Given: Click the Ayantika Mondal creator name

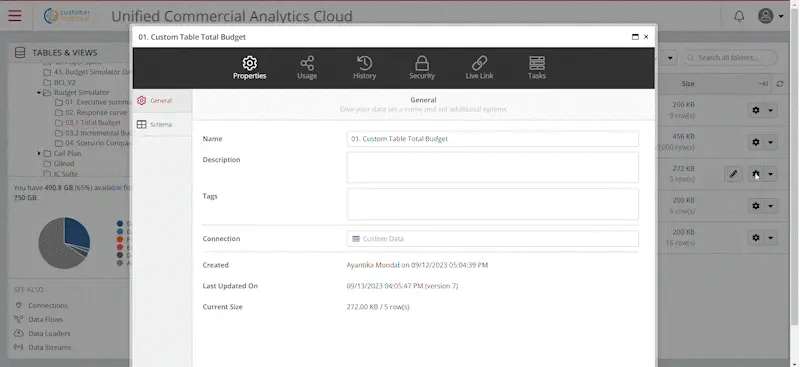Looking at the screenshot, I should [373, 265].
